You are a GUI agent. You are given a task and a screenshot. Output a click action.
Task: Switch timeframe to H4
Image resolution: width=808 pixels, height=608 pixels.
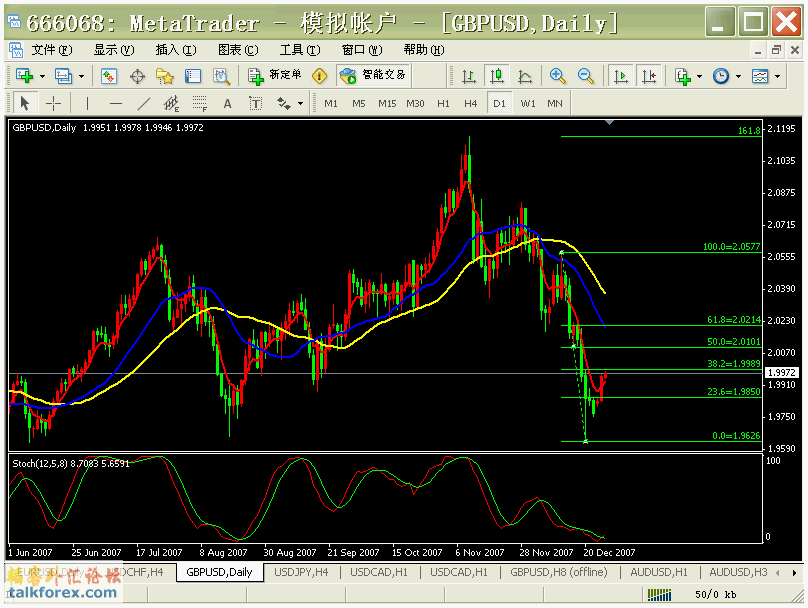(x=471, y=103)
